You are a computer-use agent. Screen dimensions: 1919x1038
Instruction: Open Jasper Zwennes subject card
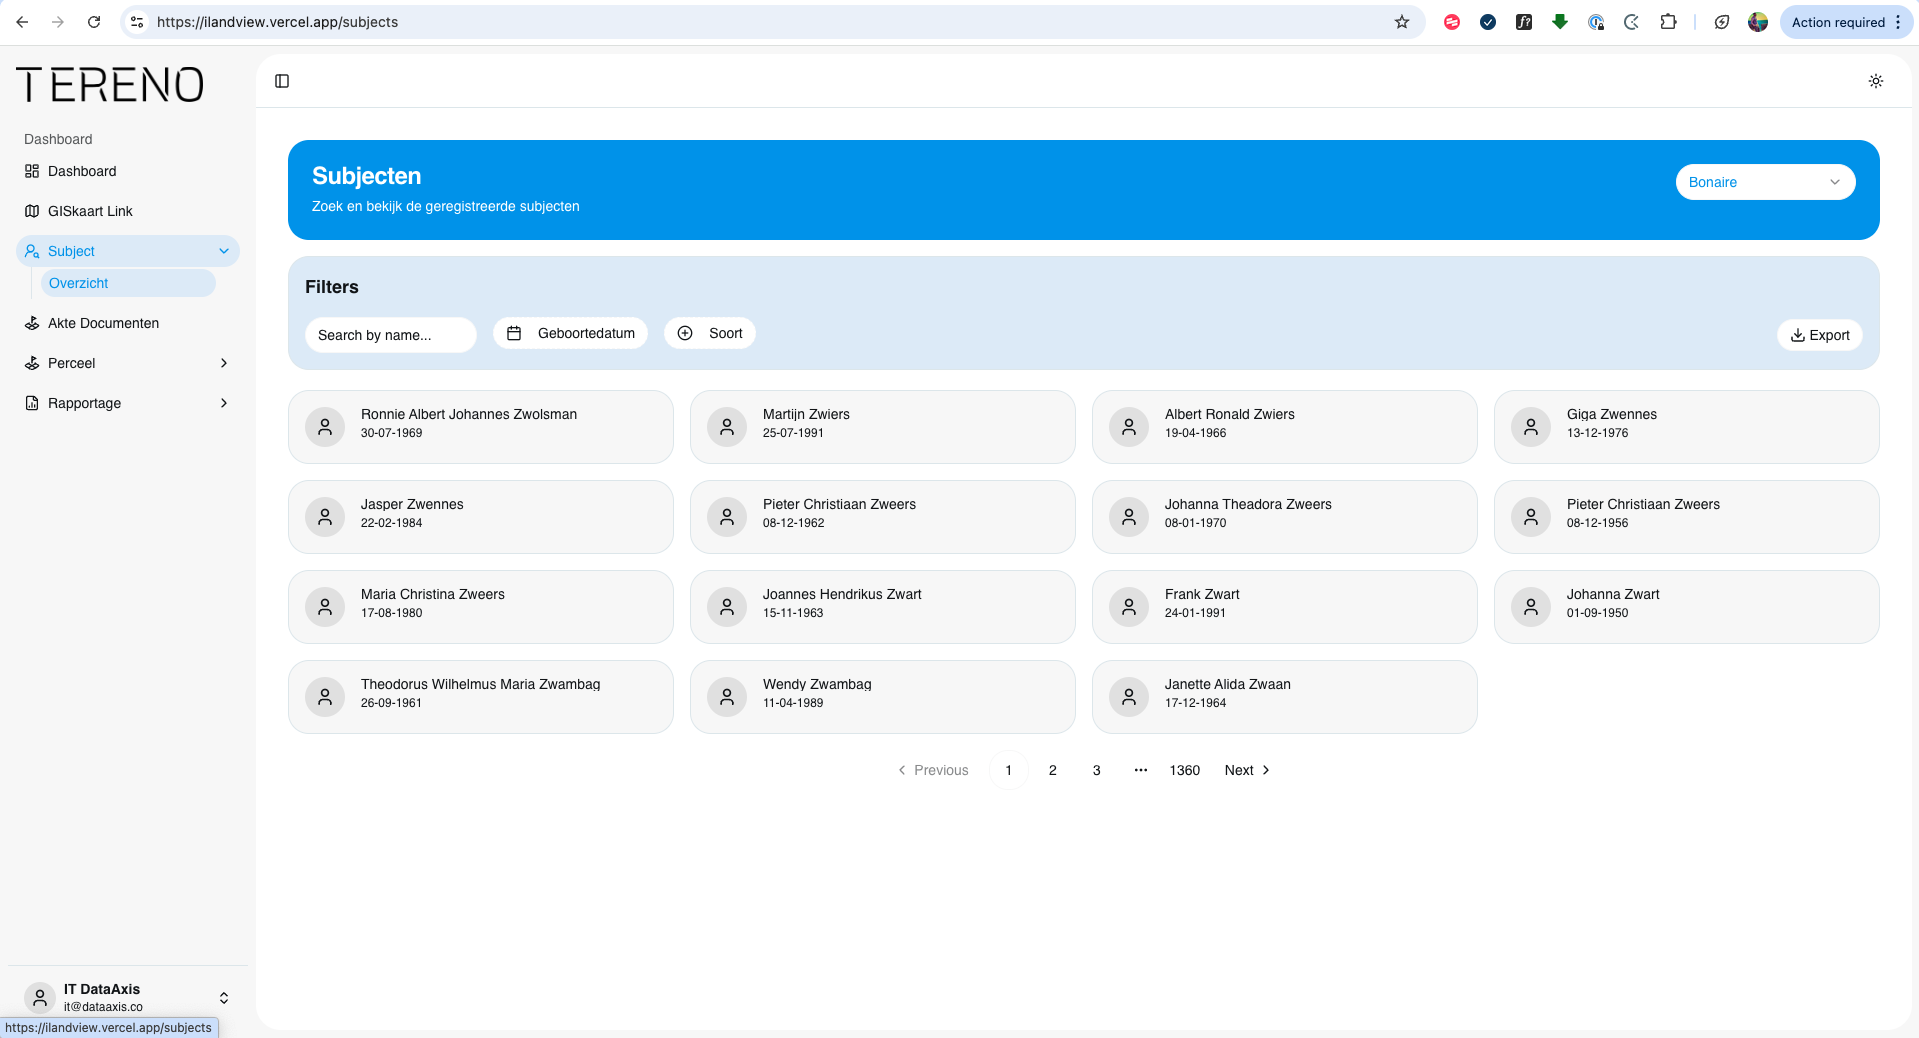click(481, 517)
